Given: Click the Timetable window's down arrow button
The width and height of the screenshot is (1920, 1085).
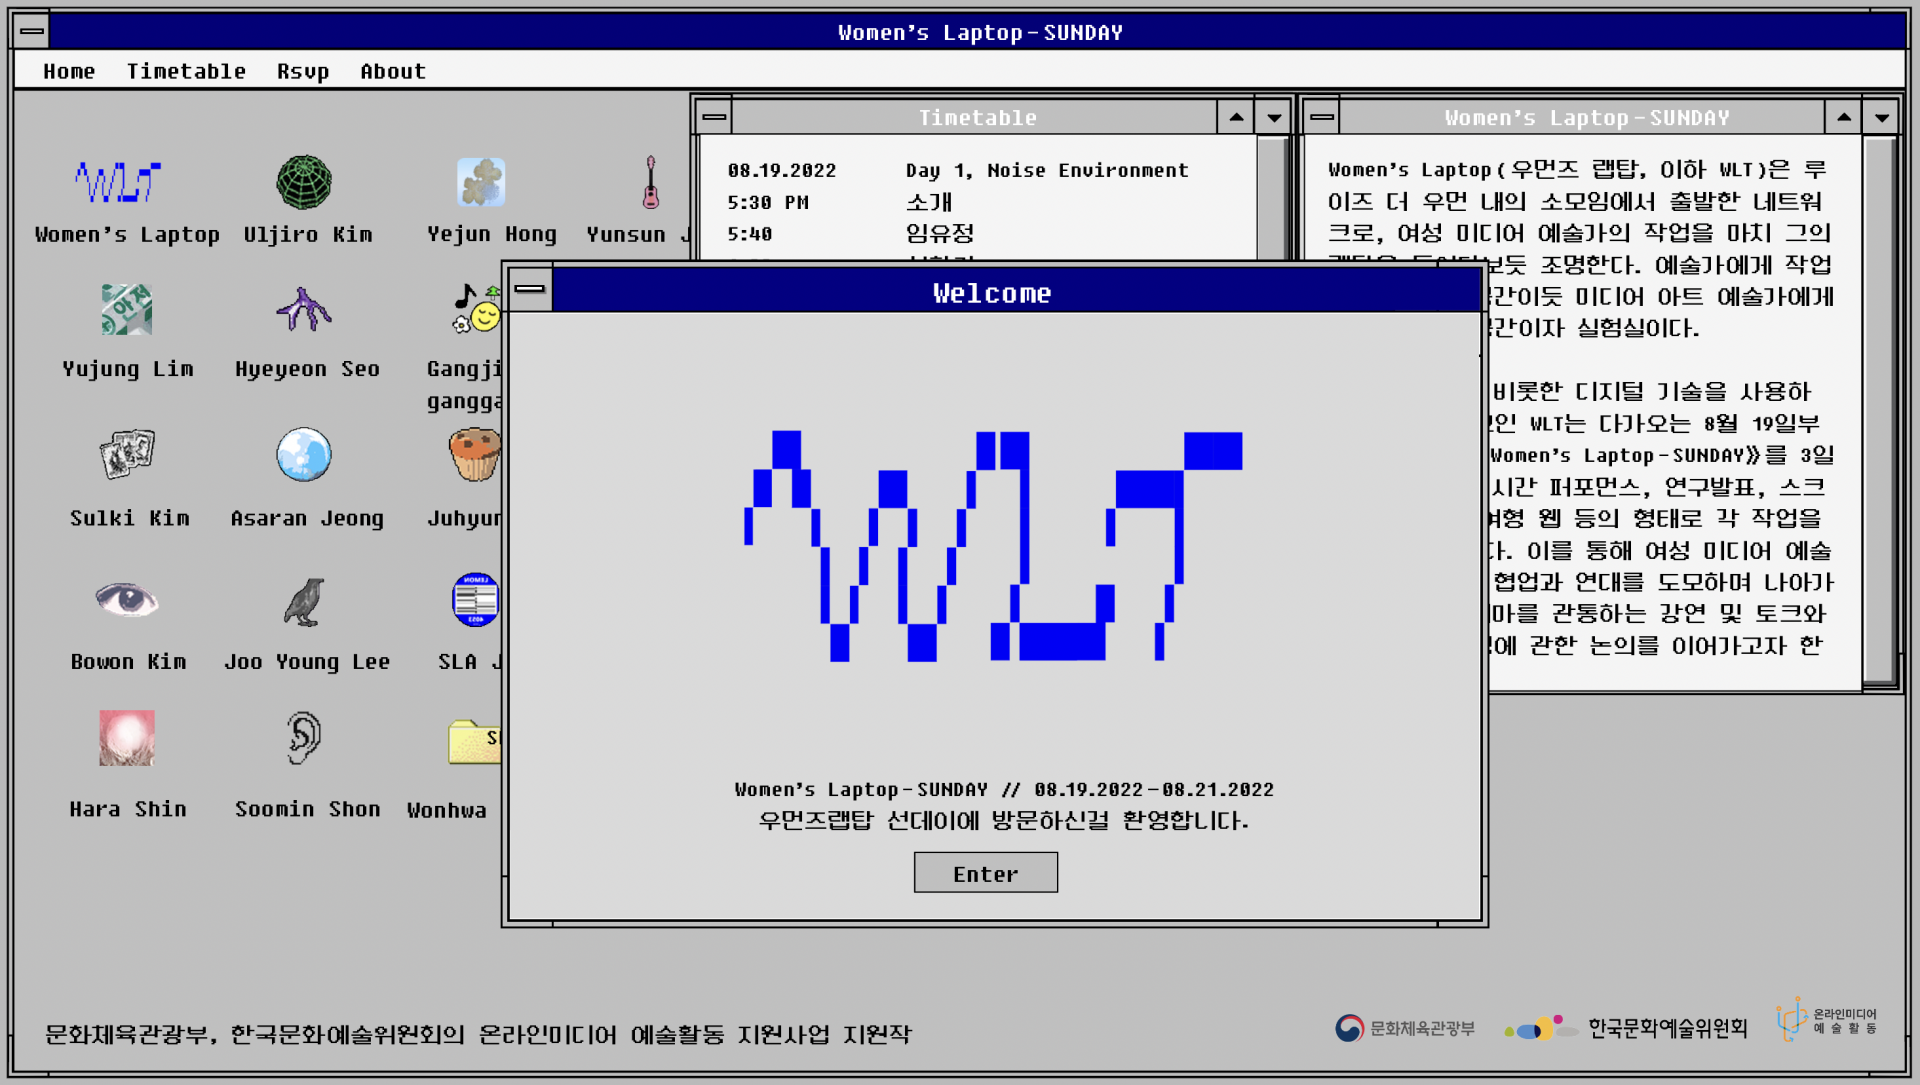Looking at the screenshot, I should coord(1273,117).
